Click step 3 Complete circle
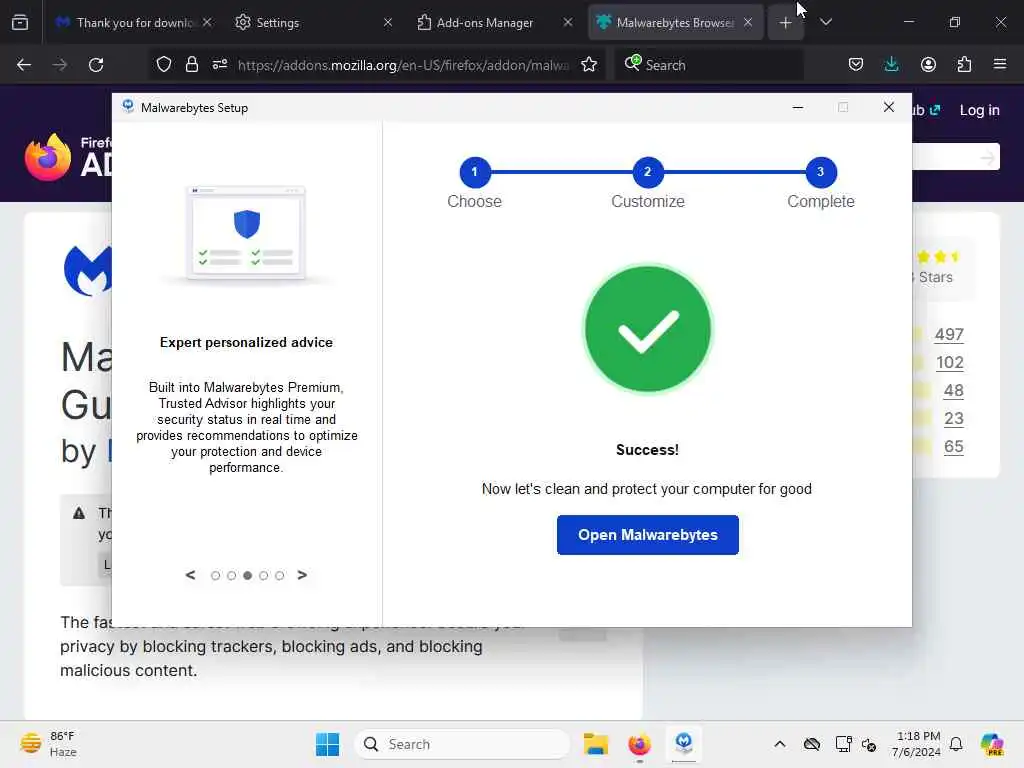Viewport: 1024px width, 768px height. [820, 172]
